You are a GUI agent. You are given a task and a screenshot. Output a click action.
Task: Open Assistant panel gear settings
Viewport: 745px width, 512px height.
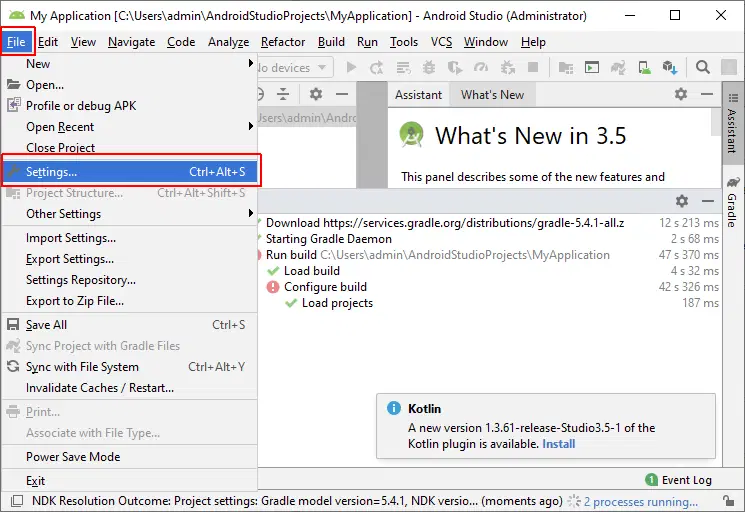tap(681, 94)
